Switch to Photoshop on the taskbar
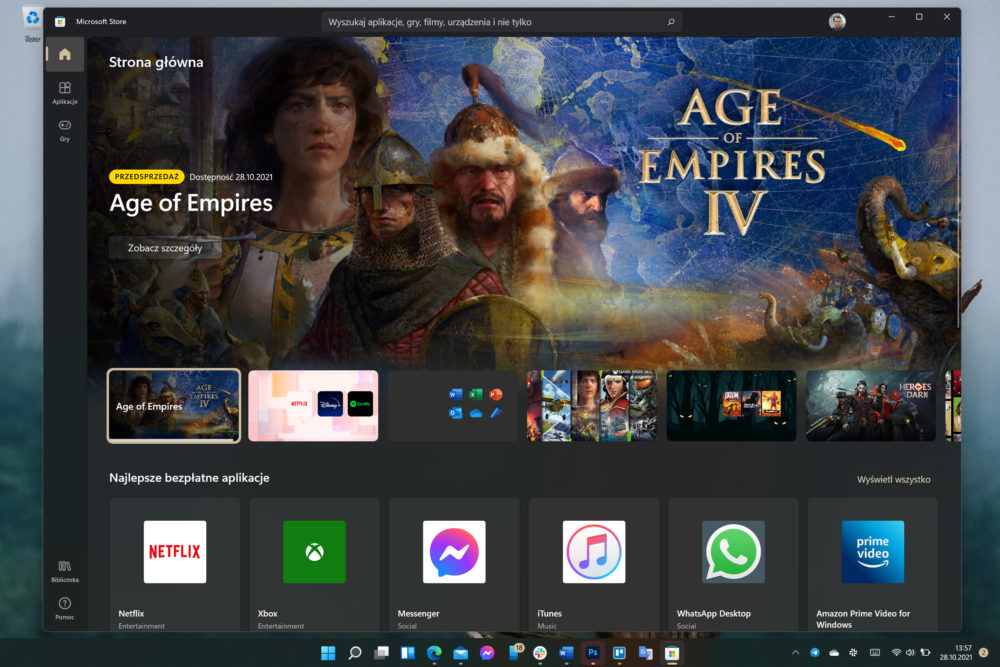 pyautogui.click(x=592, y=653)
